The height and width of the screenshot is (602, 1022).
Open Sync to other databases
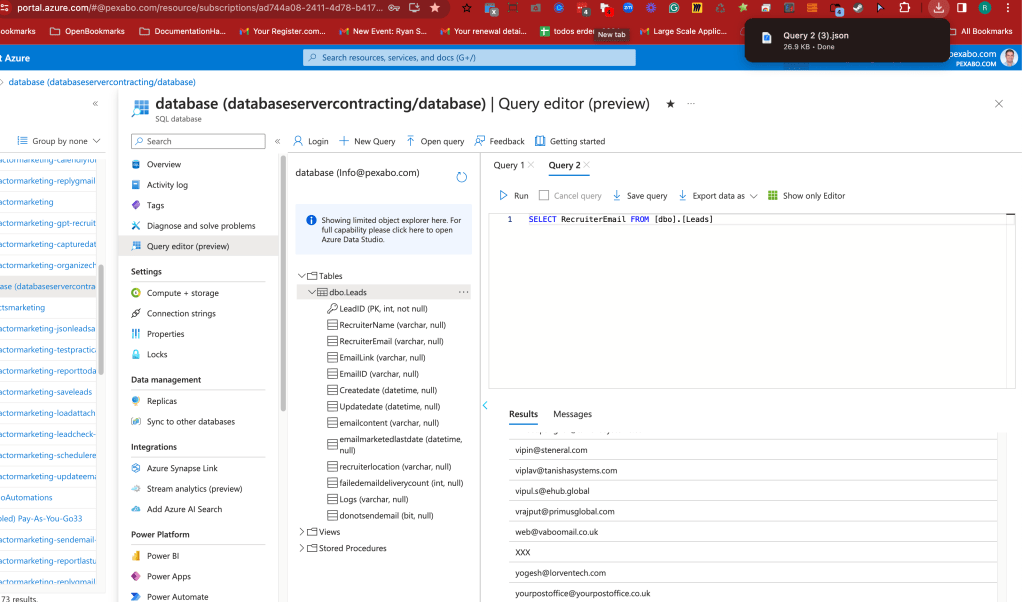pyautogui.click(x=190, y=422)
